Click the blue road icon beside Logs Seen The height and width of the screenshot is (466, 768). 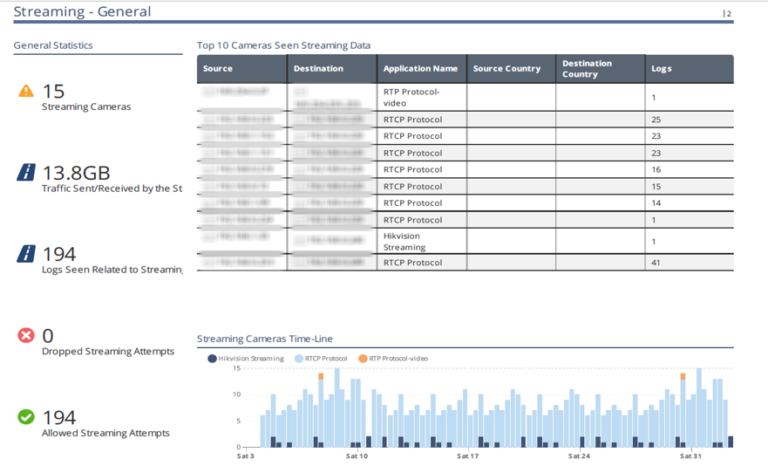click(x=26, y=254)
